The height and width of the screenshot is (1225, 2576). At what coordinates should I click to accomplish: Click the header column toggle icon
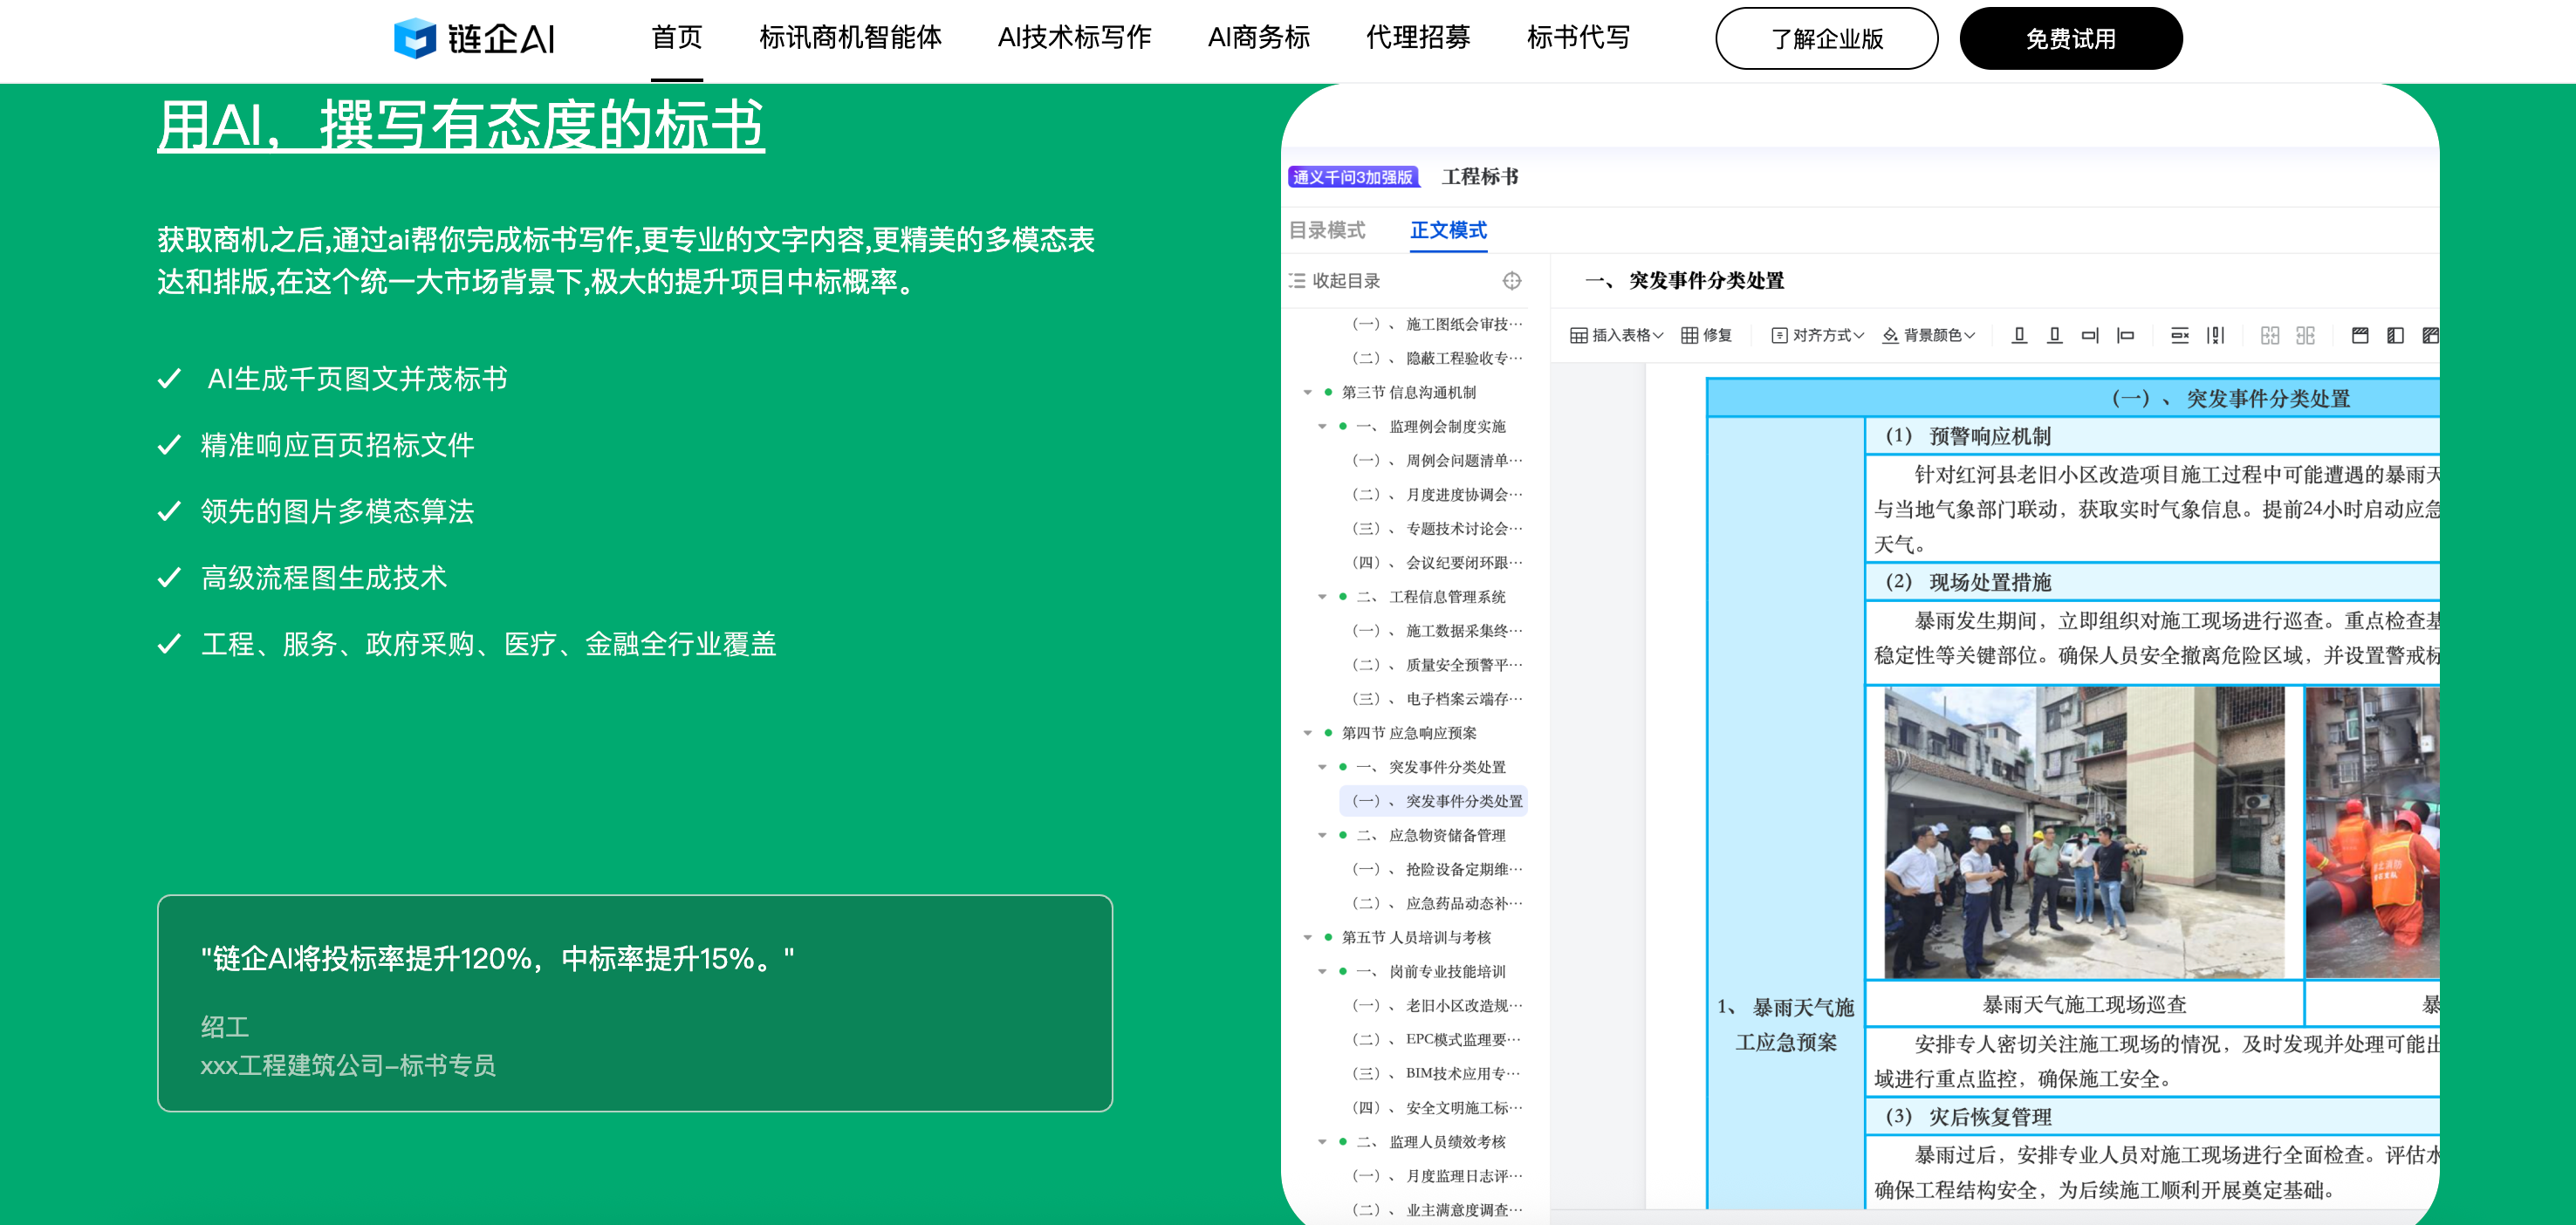(2395, 335)
